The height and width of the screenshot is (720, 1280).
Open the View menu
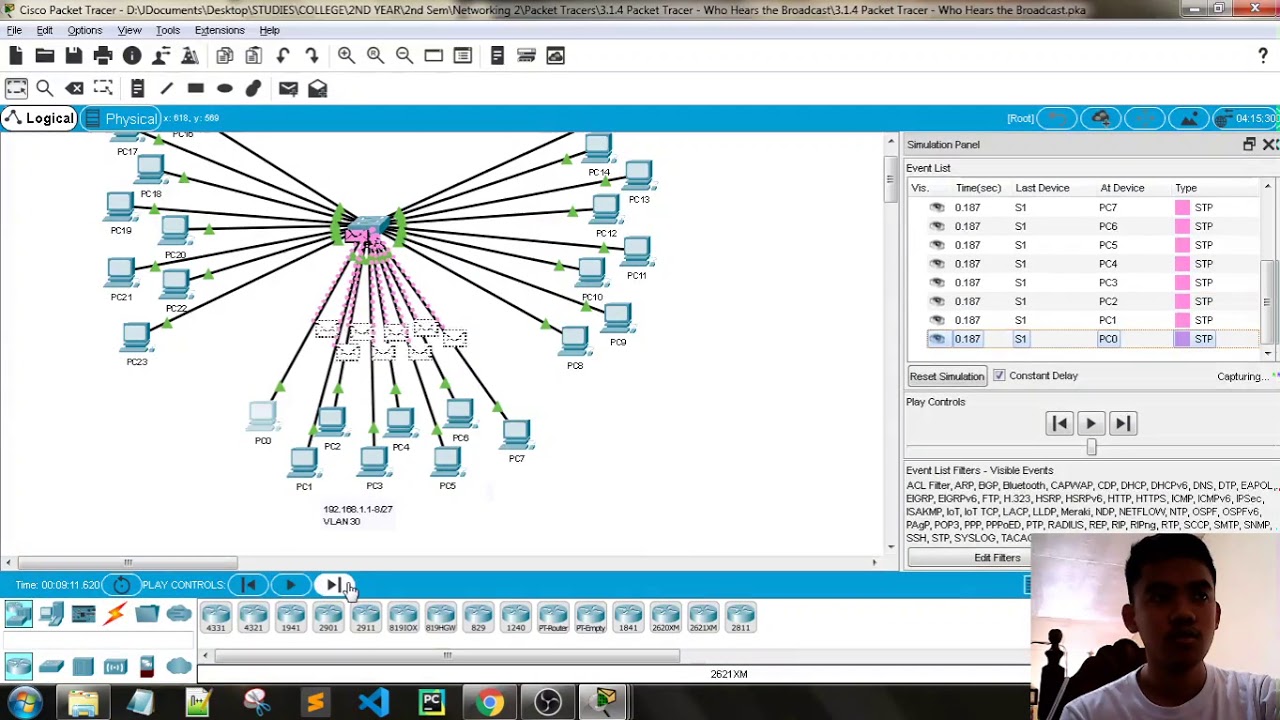[129, 30]
